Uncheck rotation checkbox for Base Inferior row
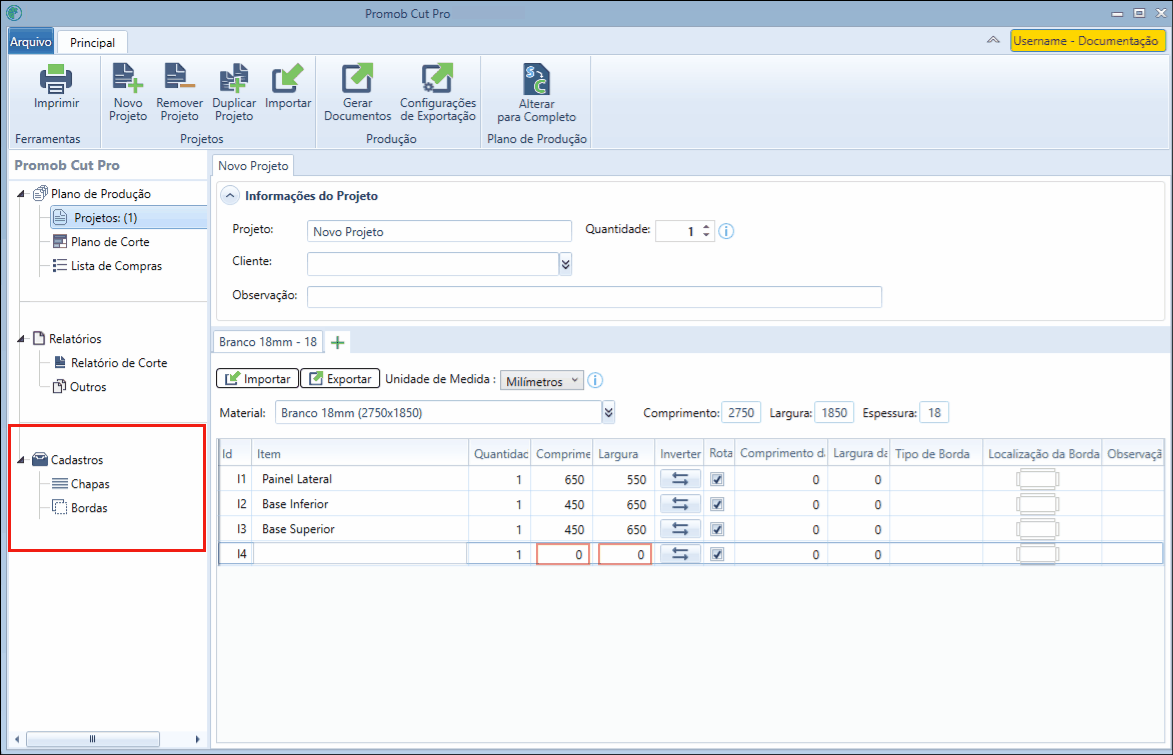The image size is (1173, 755). 717,504
